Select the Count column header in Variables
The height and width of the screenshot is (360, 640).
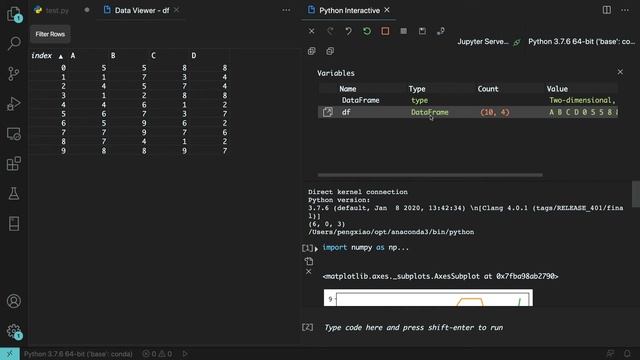click(488, 89)
